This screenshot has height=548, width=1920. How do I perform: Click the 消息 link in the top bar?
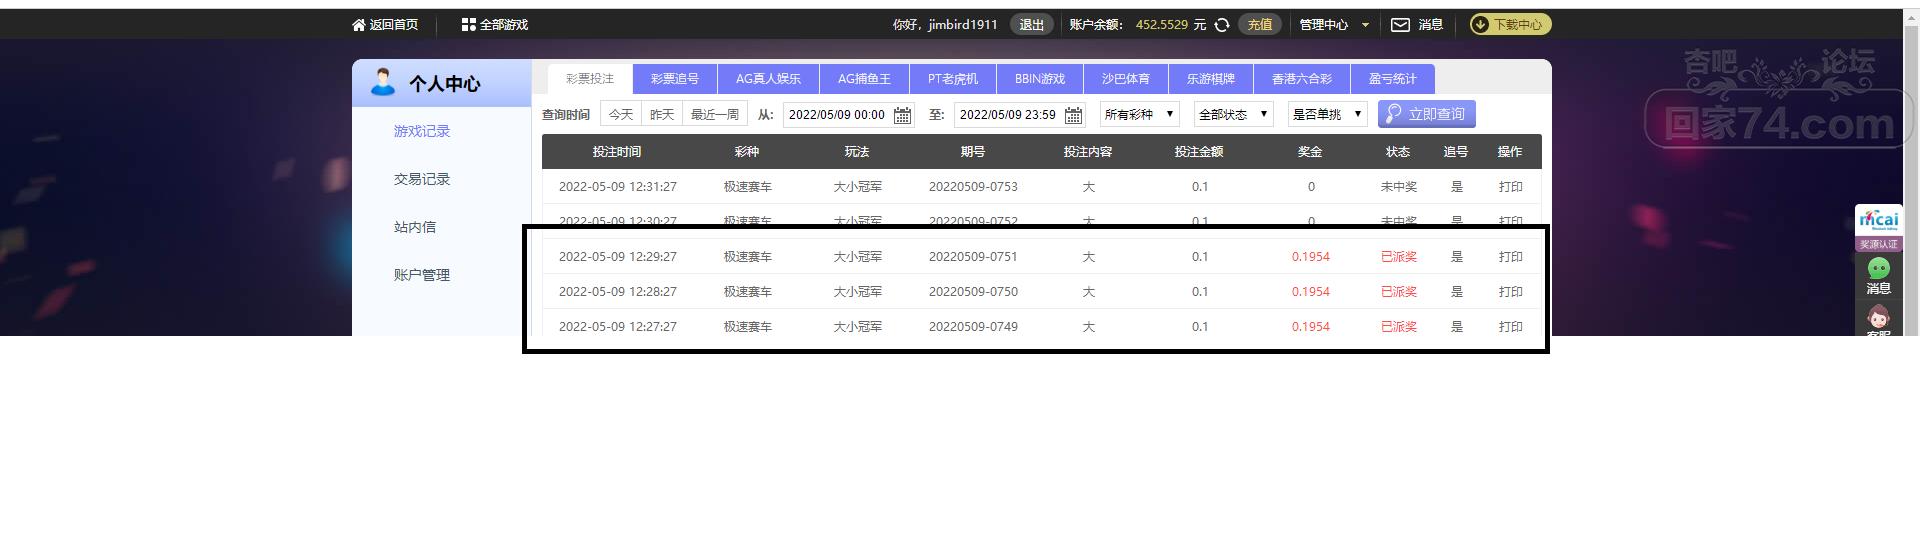[x=1430, y=25]
